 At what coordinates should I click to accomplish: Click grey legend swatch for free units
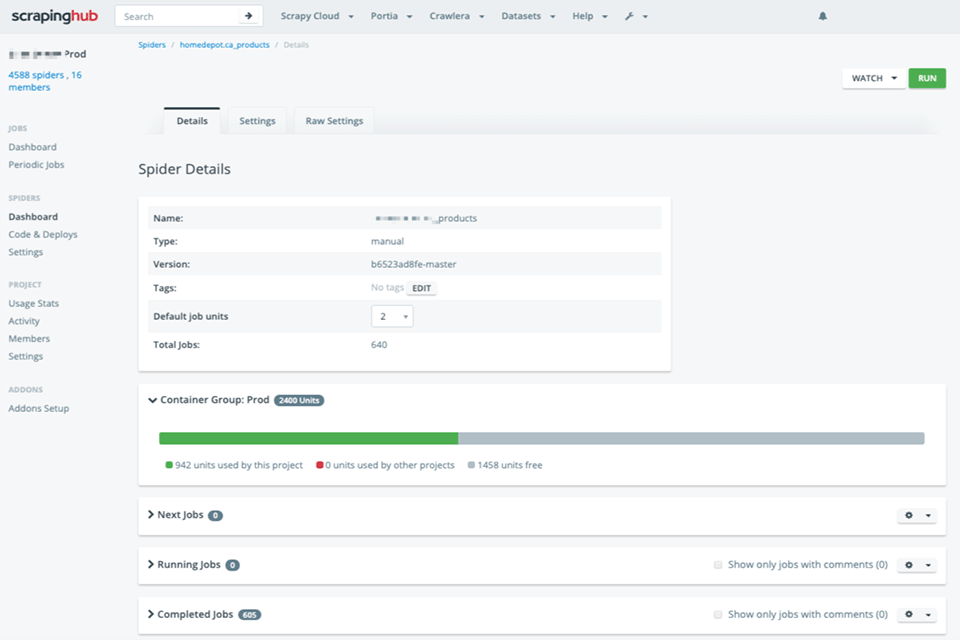(x=471, y=465)
